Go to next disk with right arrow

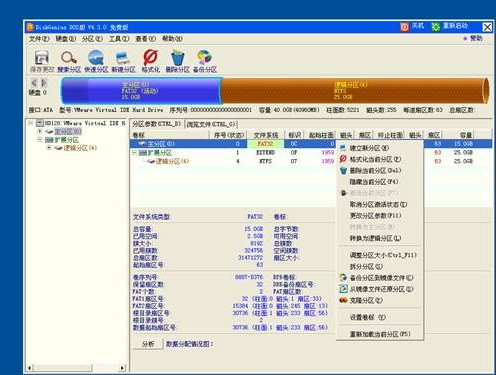point(43,83)
